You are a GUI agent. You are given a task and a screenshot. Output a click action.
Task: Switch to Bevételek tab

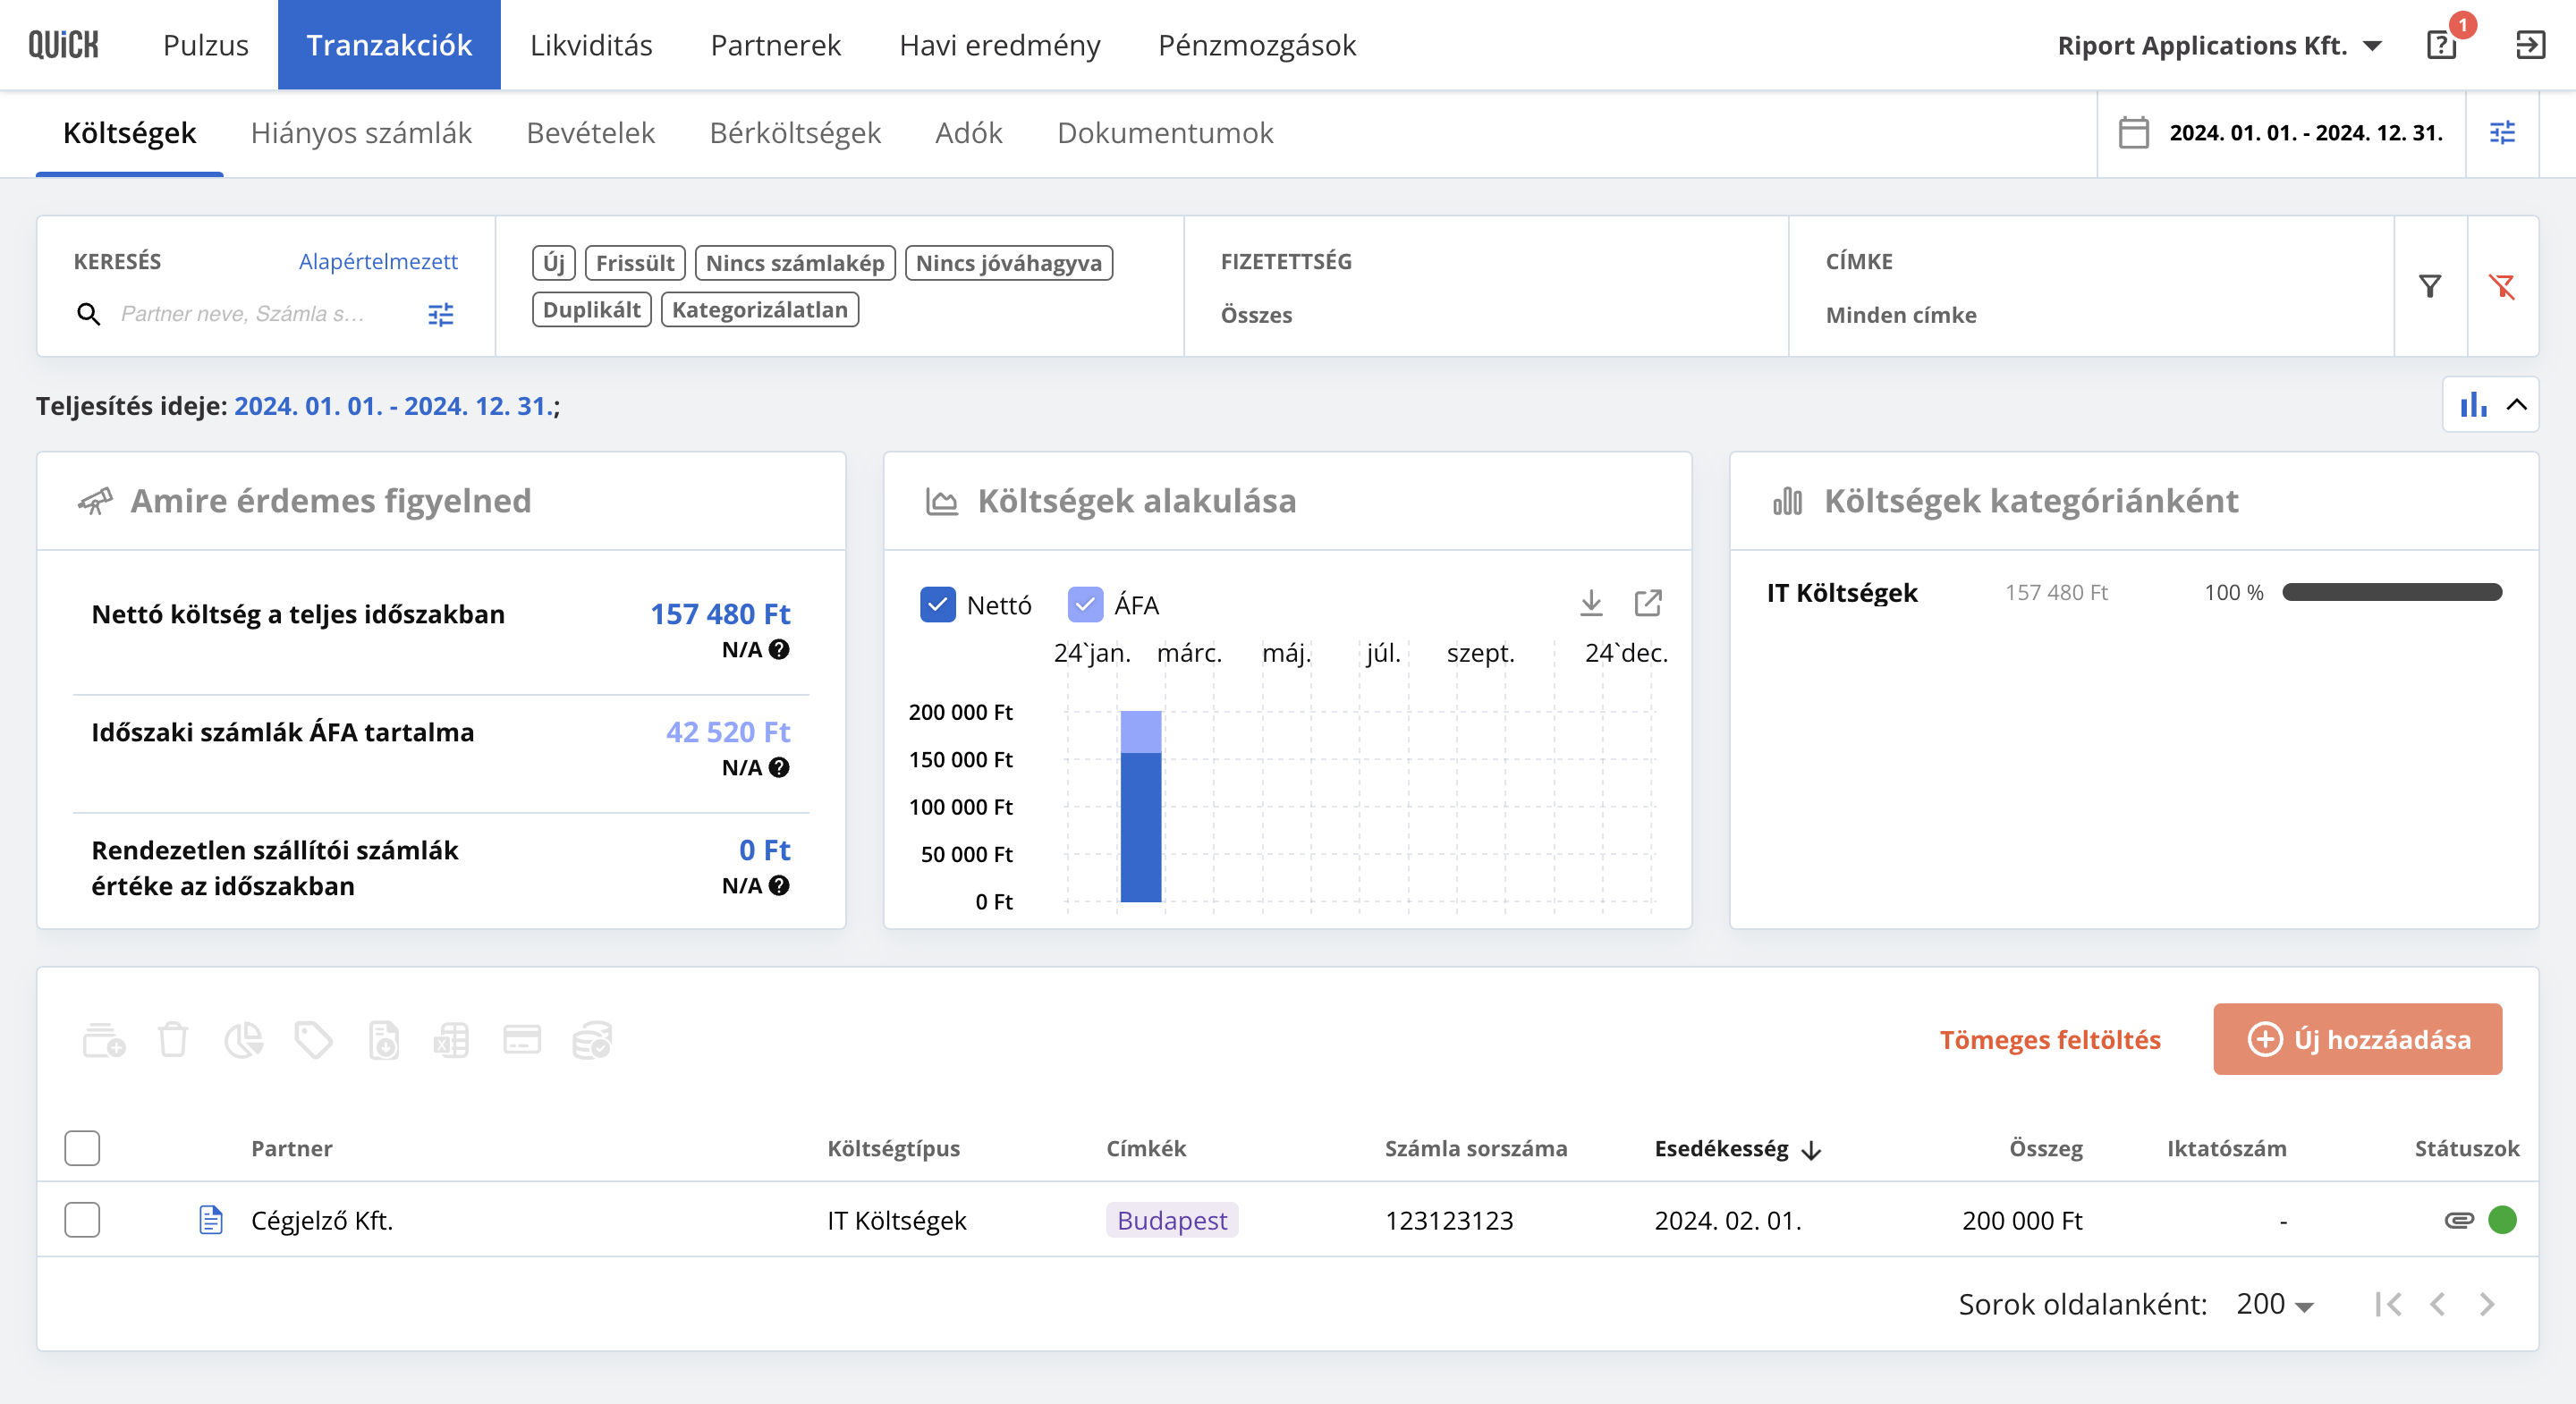tap(591, 133)
